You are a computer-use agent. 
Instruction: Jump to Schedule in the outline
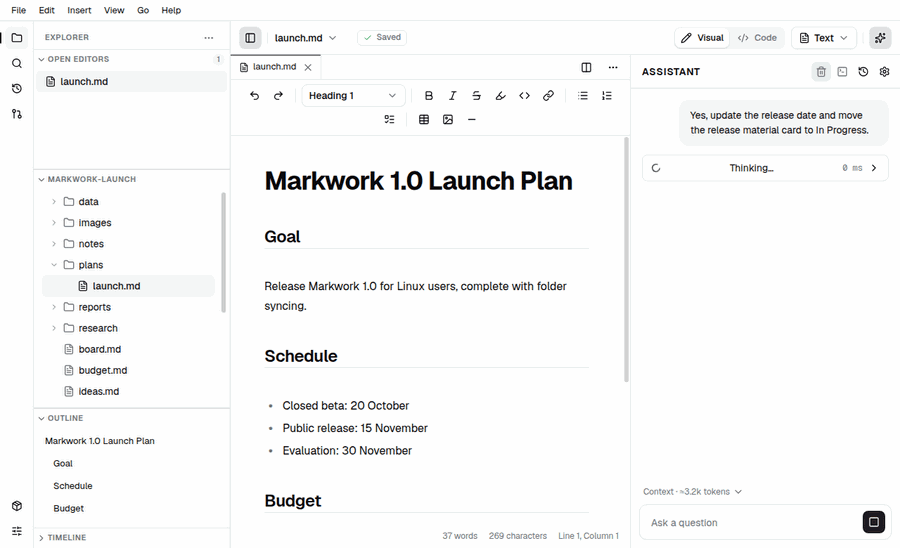coord(73,486)
